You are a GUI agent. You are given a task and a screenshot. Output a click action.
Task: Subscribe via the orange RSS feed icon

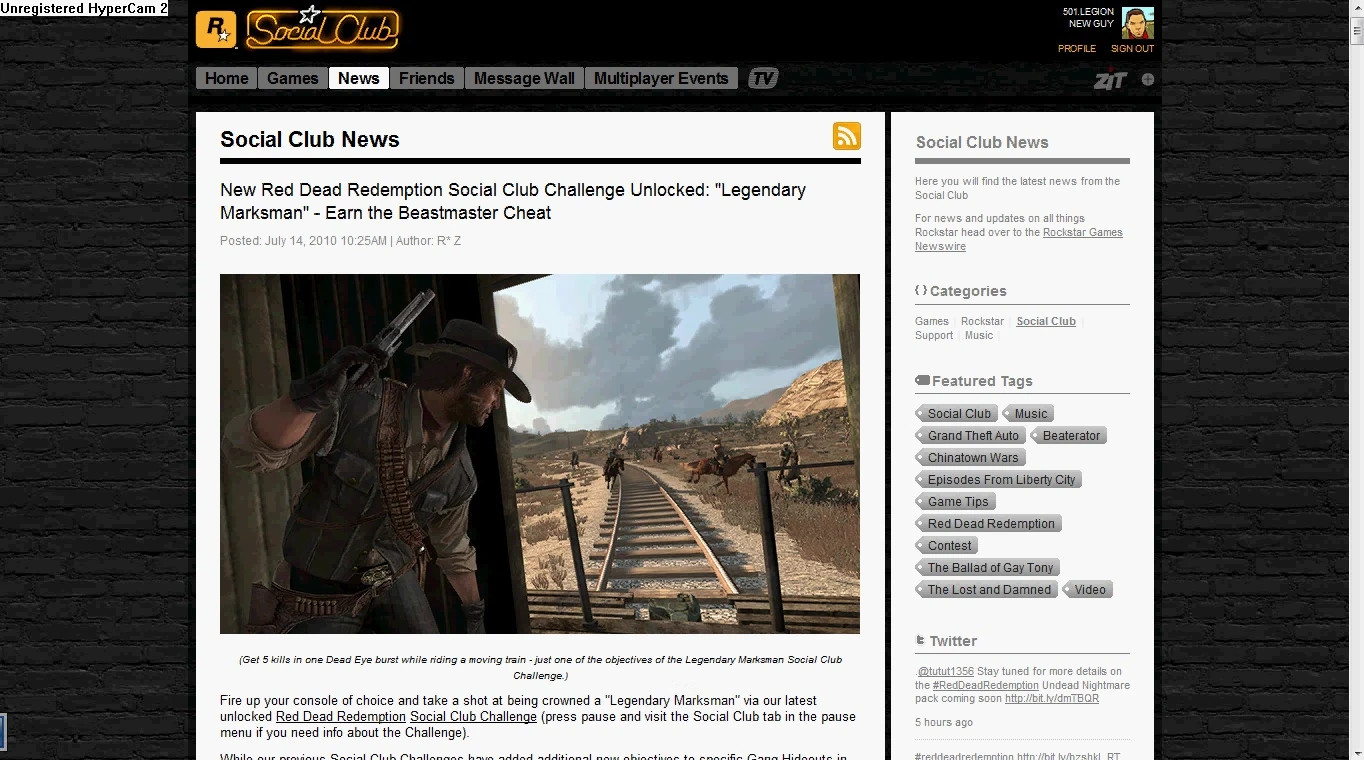pos(847,136)
